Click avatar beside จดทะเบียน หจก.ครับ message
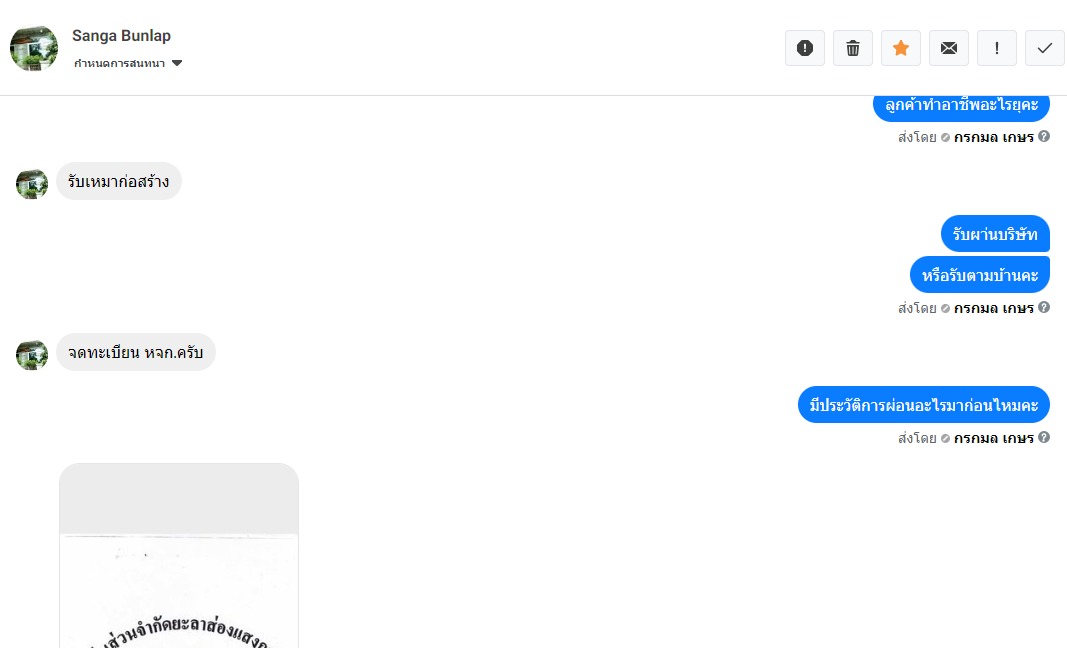 click(x=32, y=355)
